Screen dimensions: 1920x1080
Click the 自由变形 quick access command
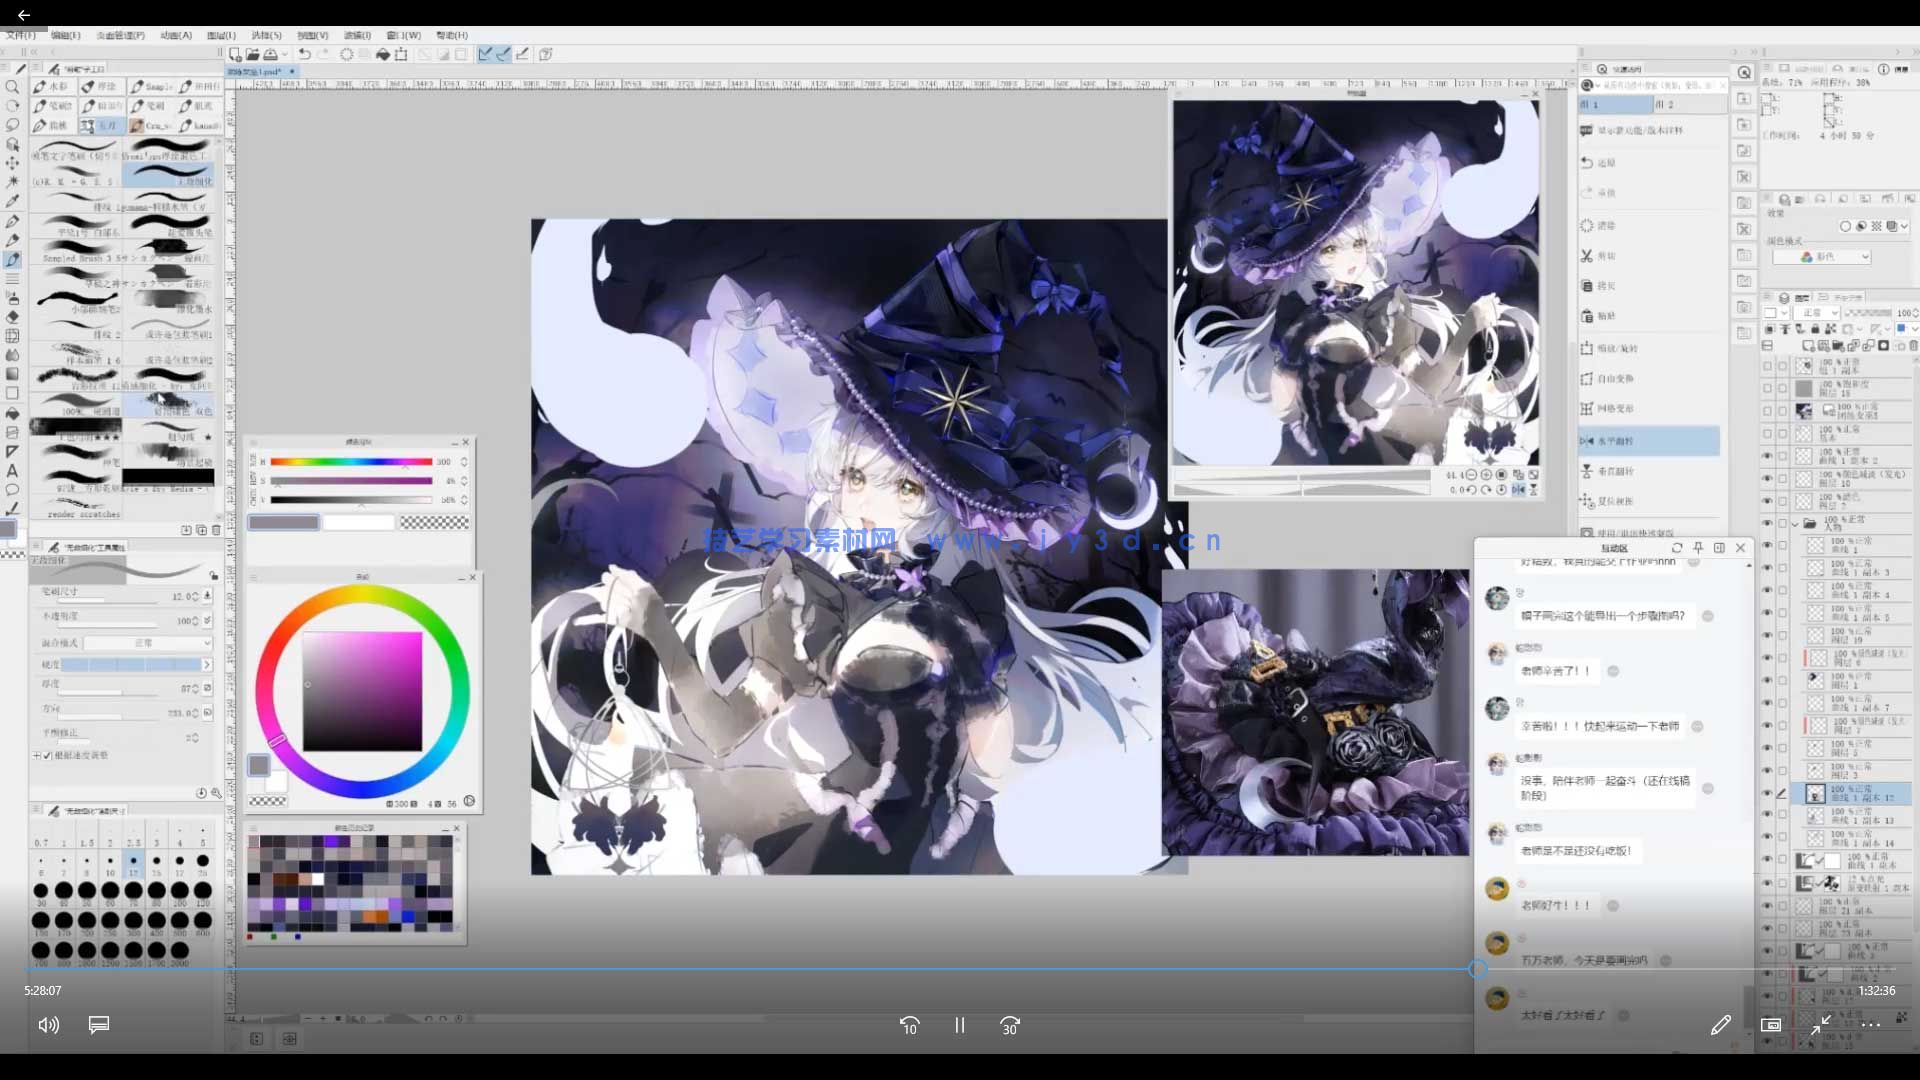[1615, 379]
